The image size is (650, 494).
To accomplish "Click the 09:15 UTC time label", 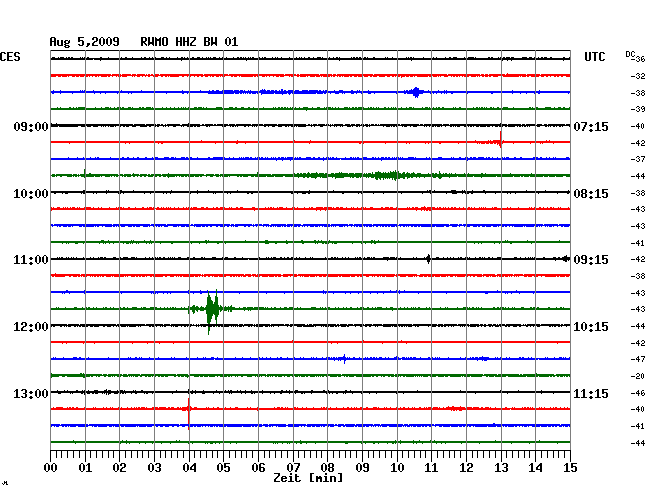I will point(591,260).
